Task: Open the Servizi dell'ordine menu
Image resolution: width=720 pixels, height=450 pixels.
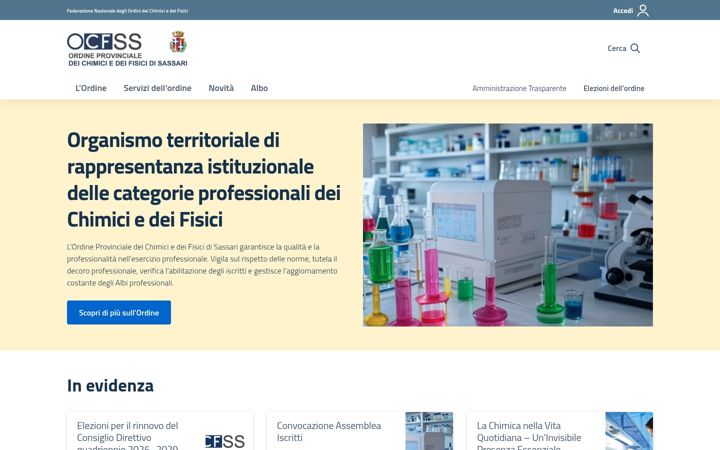Action: tap(158, 88)
